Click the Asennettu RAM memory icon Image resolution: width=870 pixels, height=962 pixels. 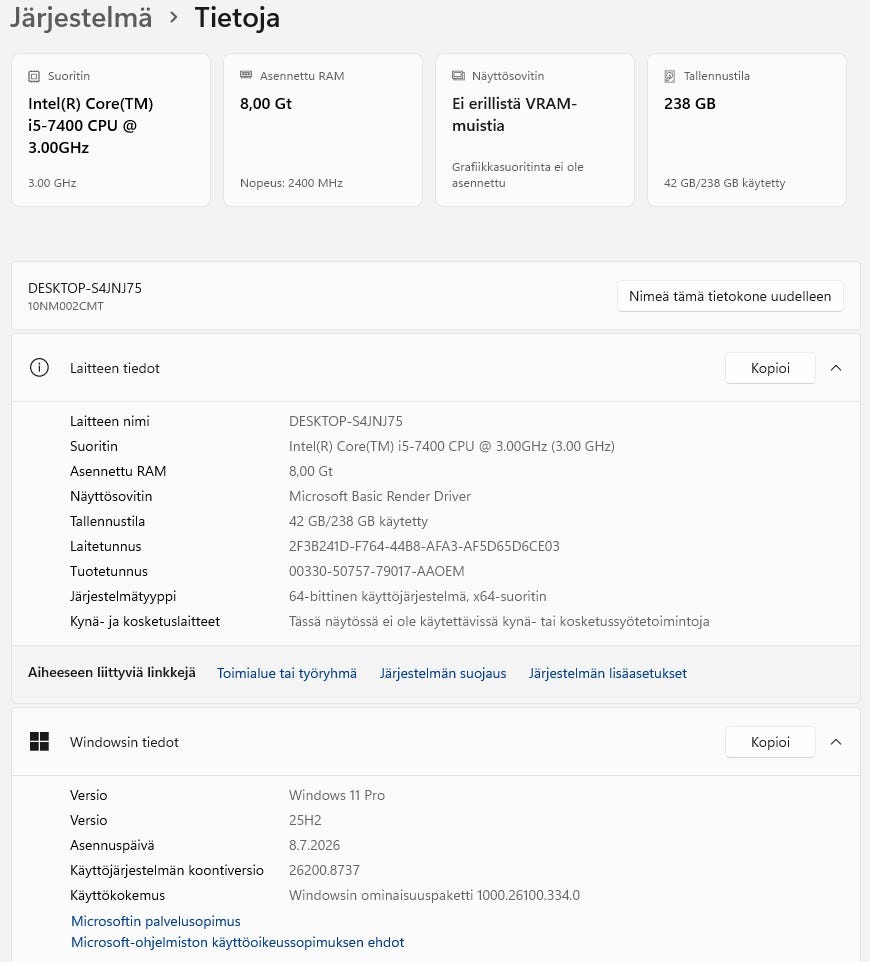246,75
